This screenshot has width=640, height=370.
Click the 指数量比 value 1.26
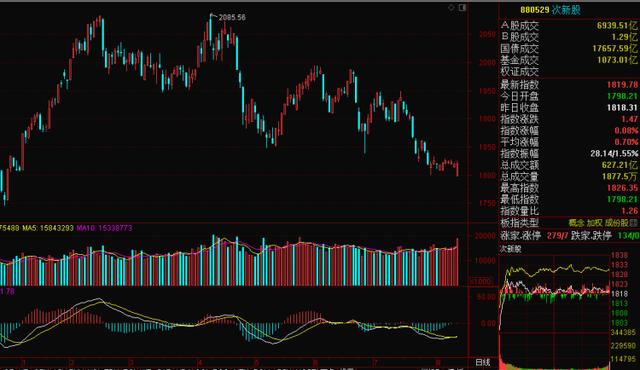[629, 211]
